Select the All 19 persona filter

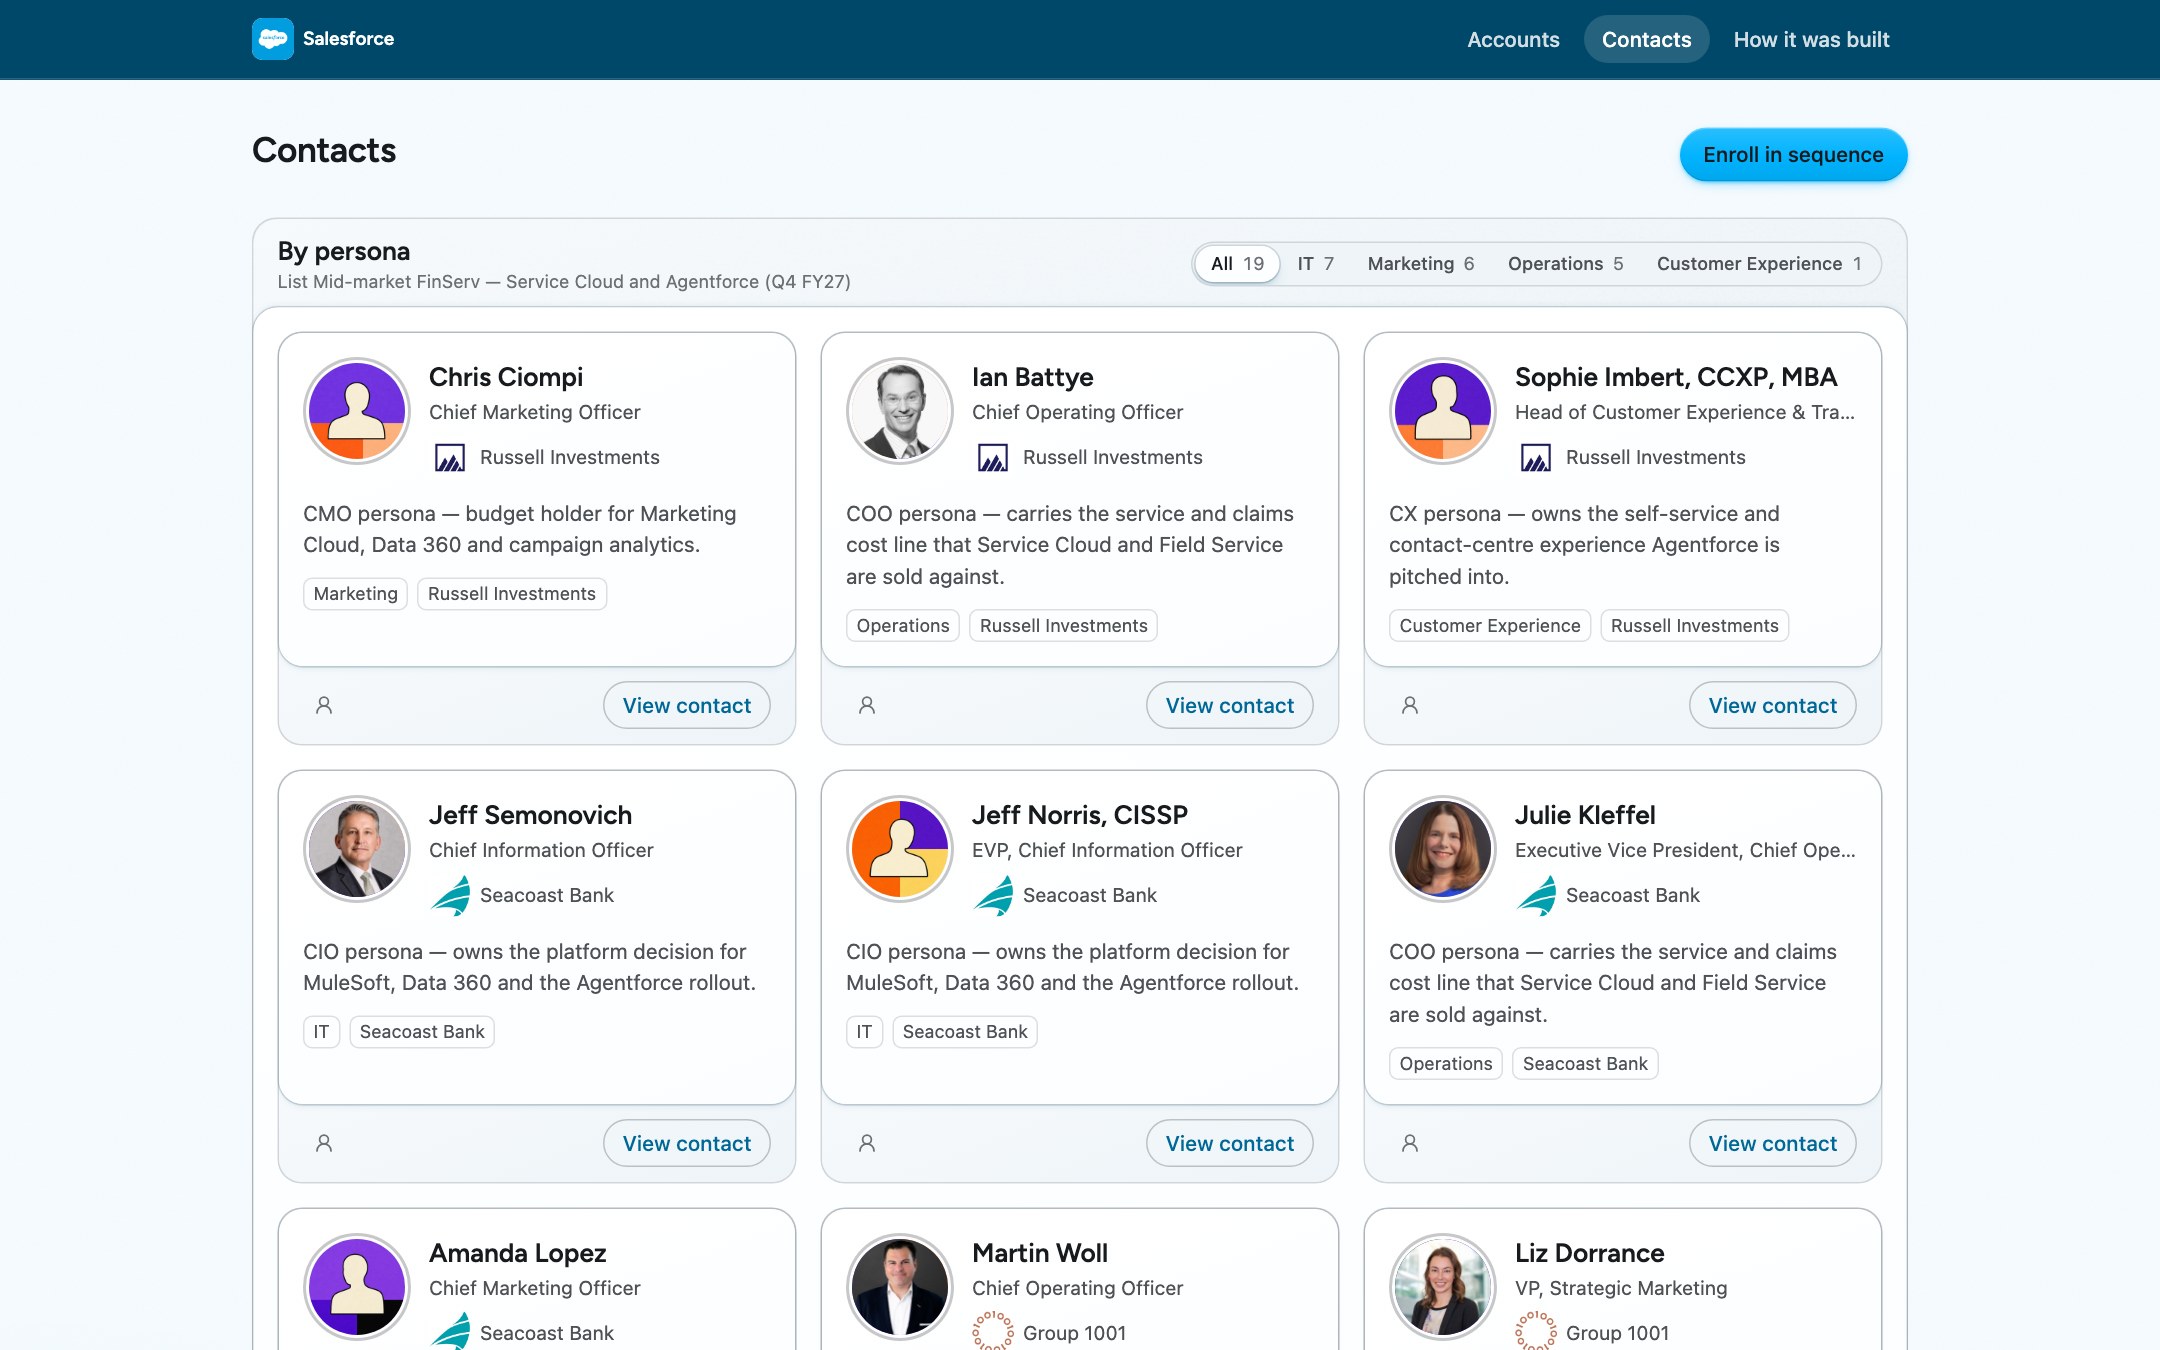click(1237, 264)
